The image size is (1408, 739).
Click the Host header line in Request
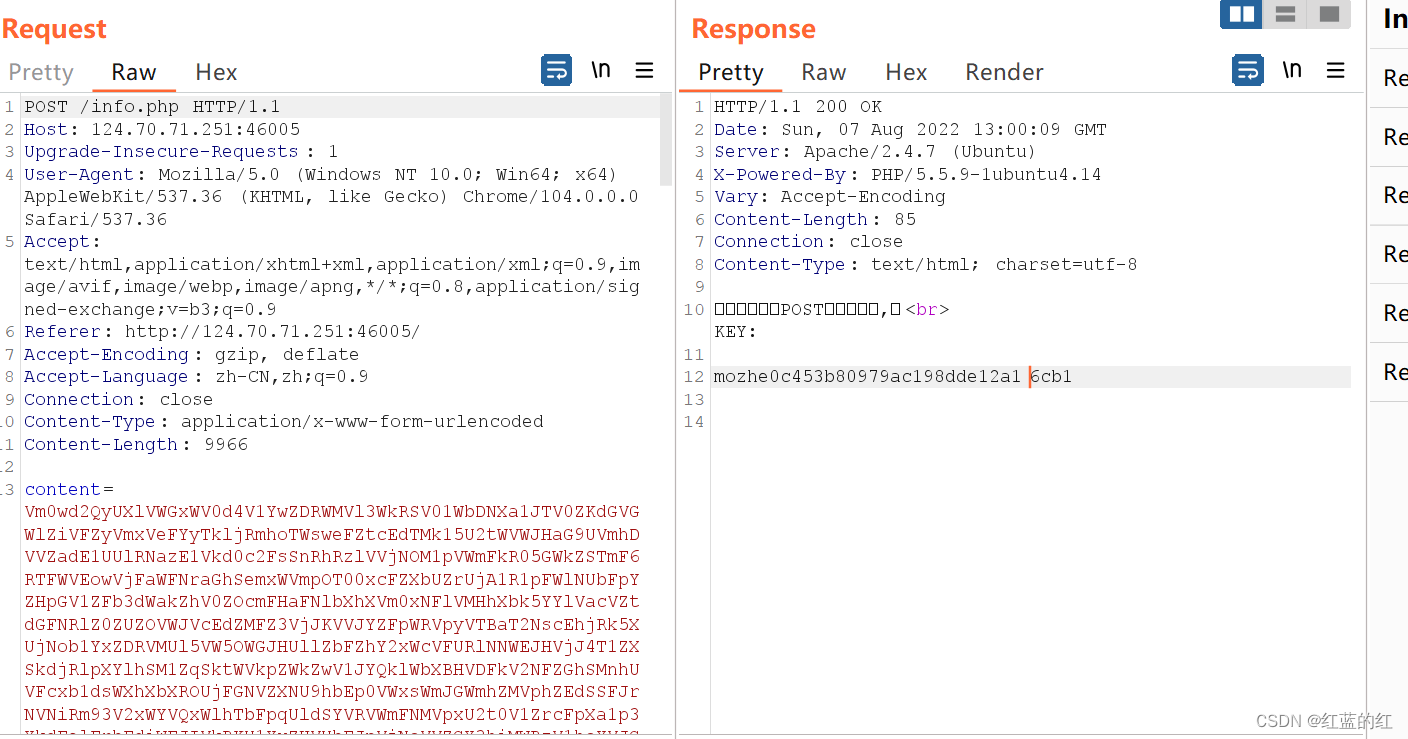pos(161,129)
